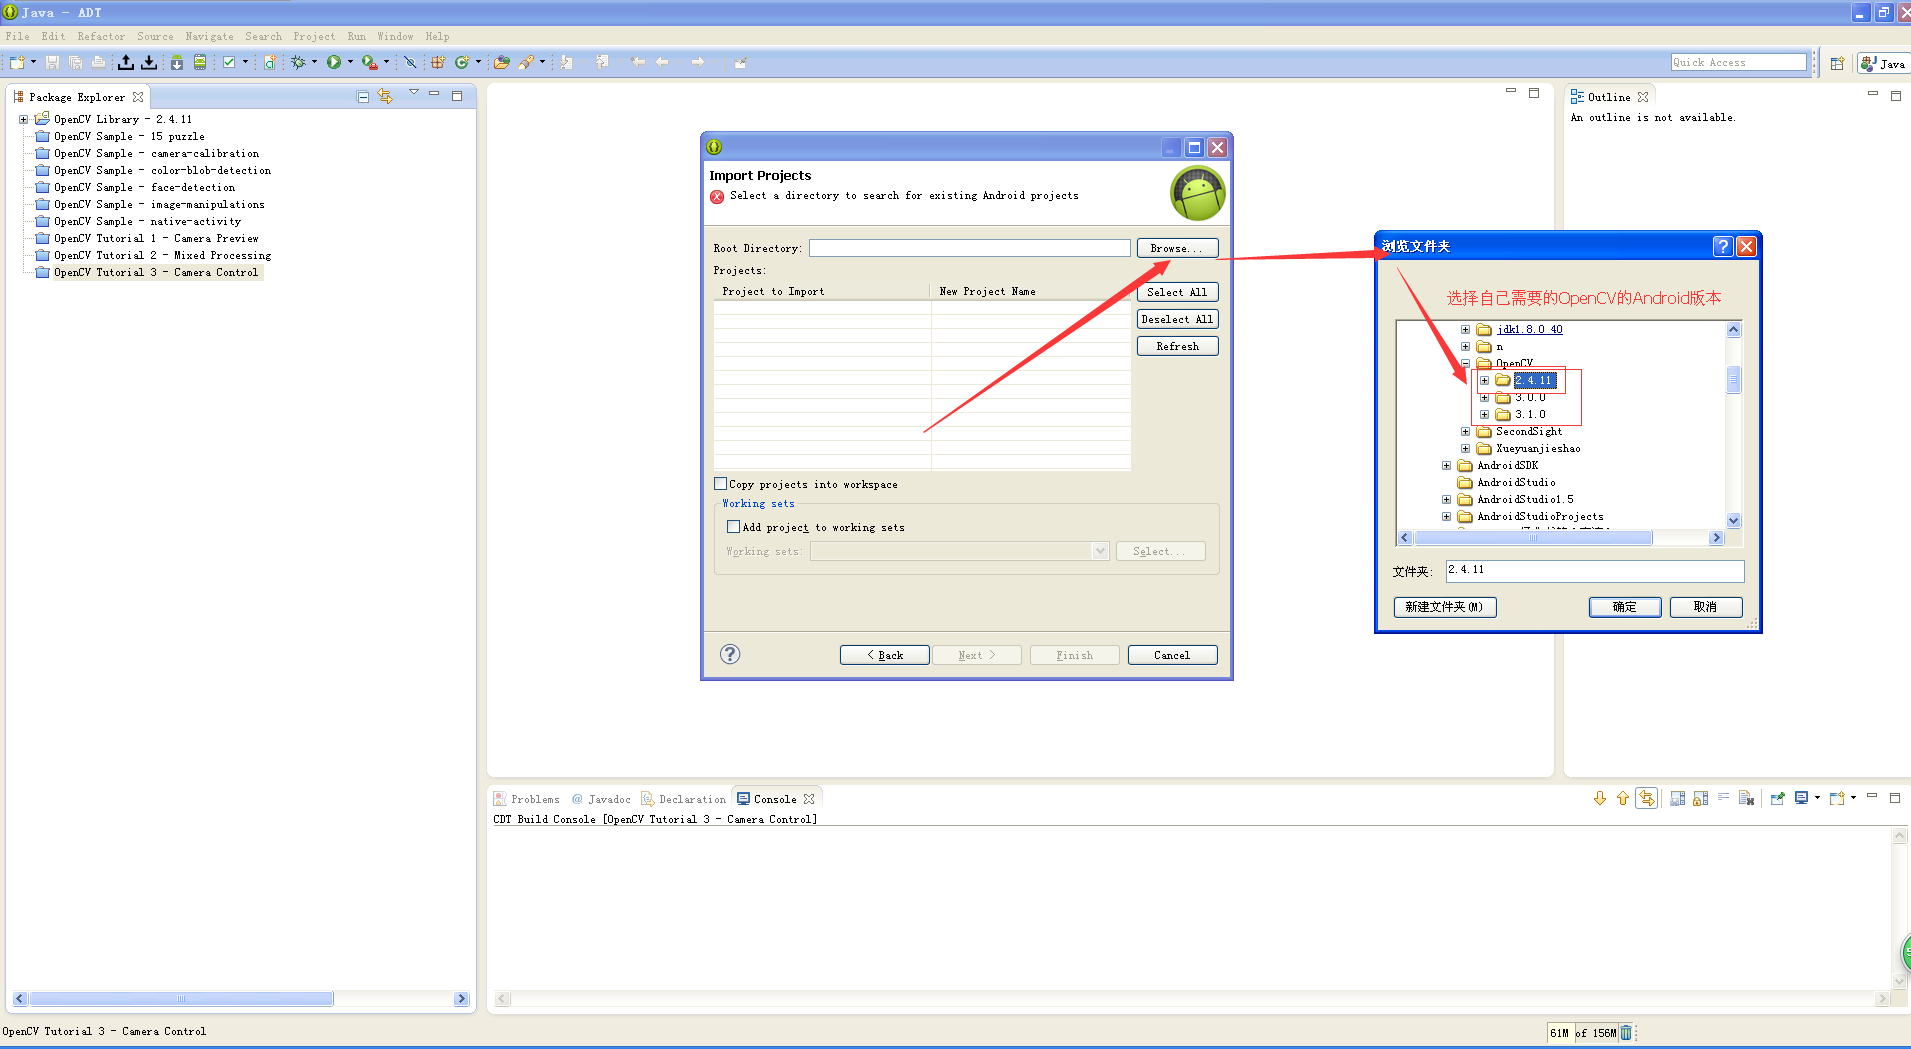Open the Debug button dropdown arrow
1911x1049 pixels.
point(314,62)
